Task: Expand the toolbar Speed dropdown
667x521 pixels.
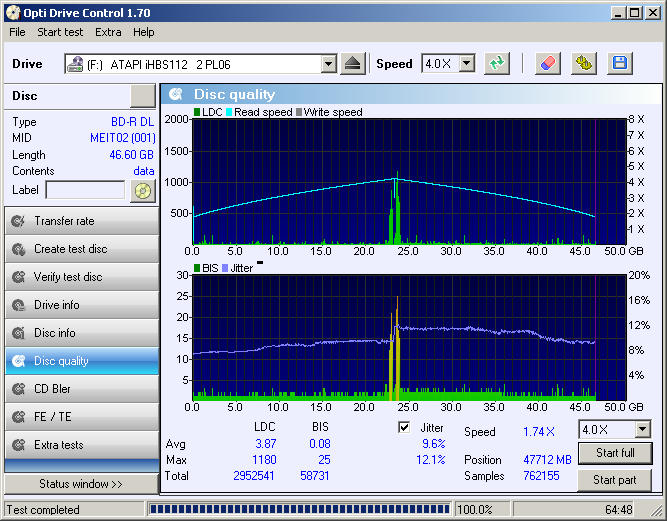Action: coord(467,64)
